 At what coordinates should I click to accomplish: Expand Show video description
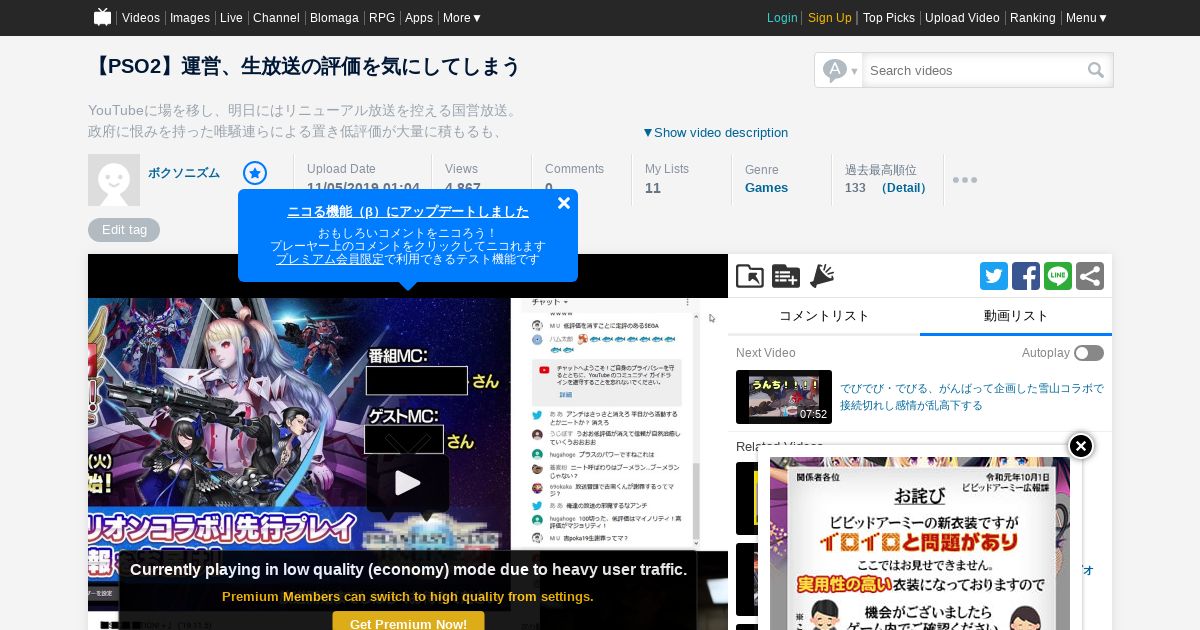pos(715,132)
